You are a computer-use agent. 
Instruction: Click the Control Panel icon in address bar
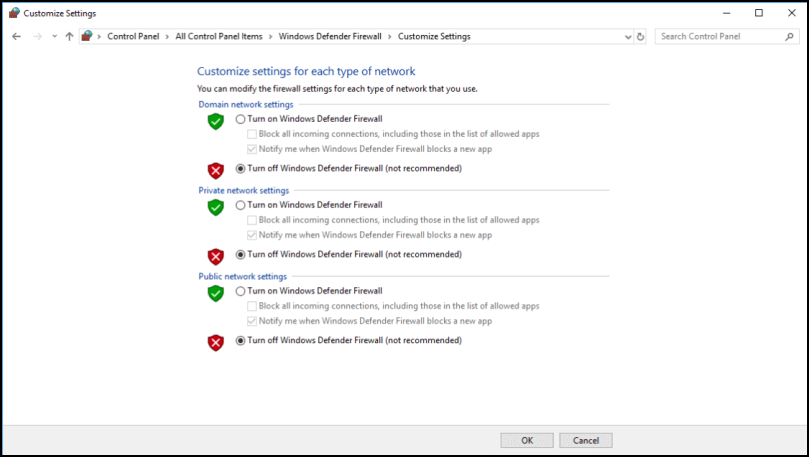click(87, 36)
